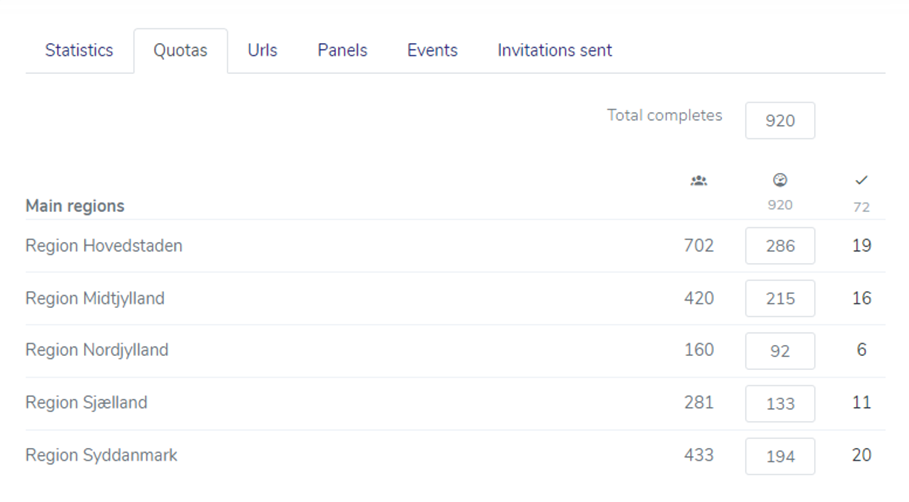The width and height of the screenshot is (909, 502).
Task: Edit Region Syddanmark quota field 194
Action: click(x=780, y=456)
